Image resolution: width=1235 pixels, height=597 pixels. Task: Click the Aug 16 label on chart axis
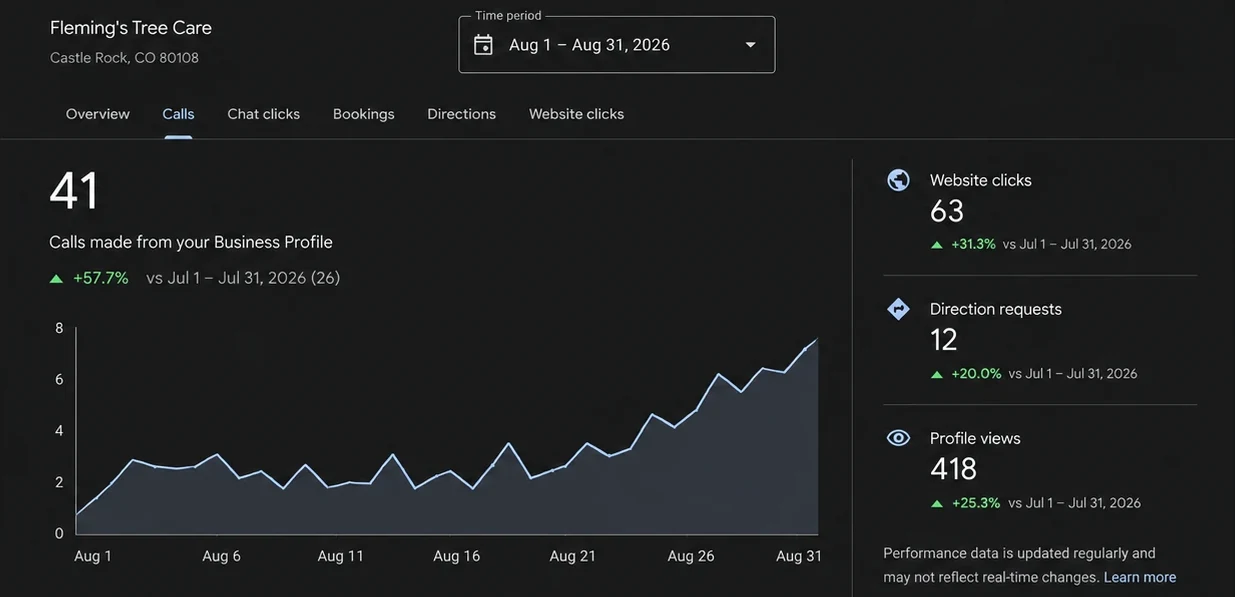[x=456, y=556]
